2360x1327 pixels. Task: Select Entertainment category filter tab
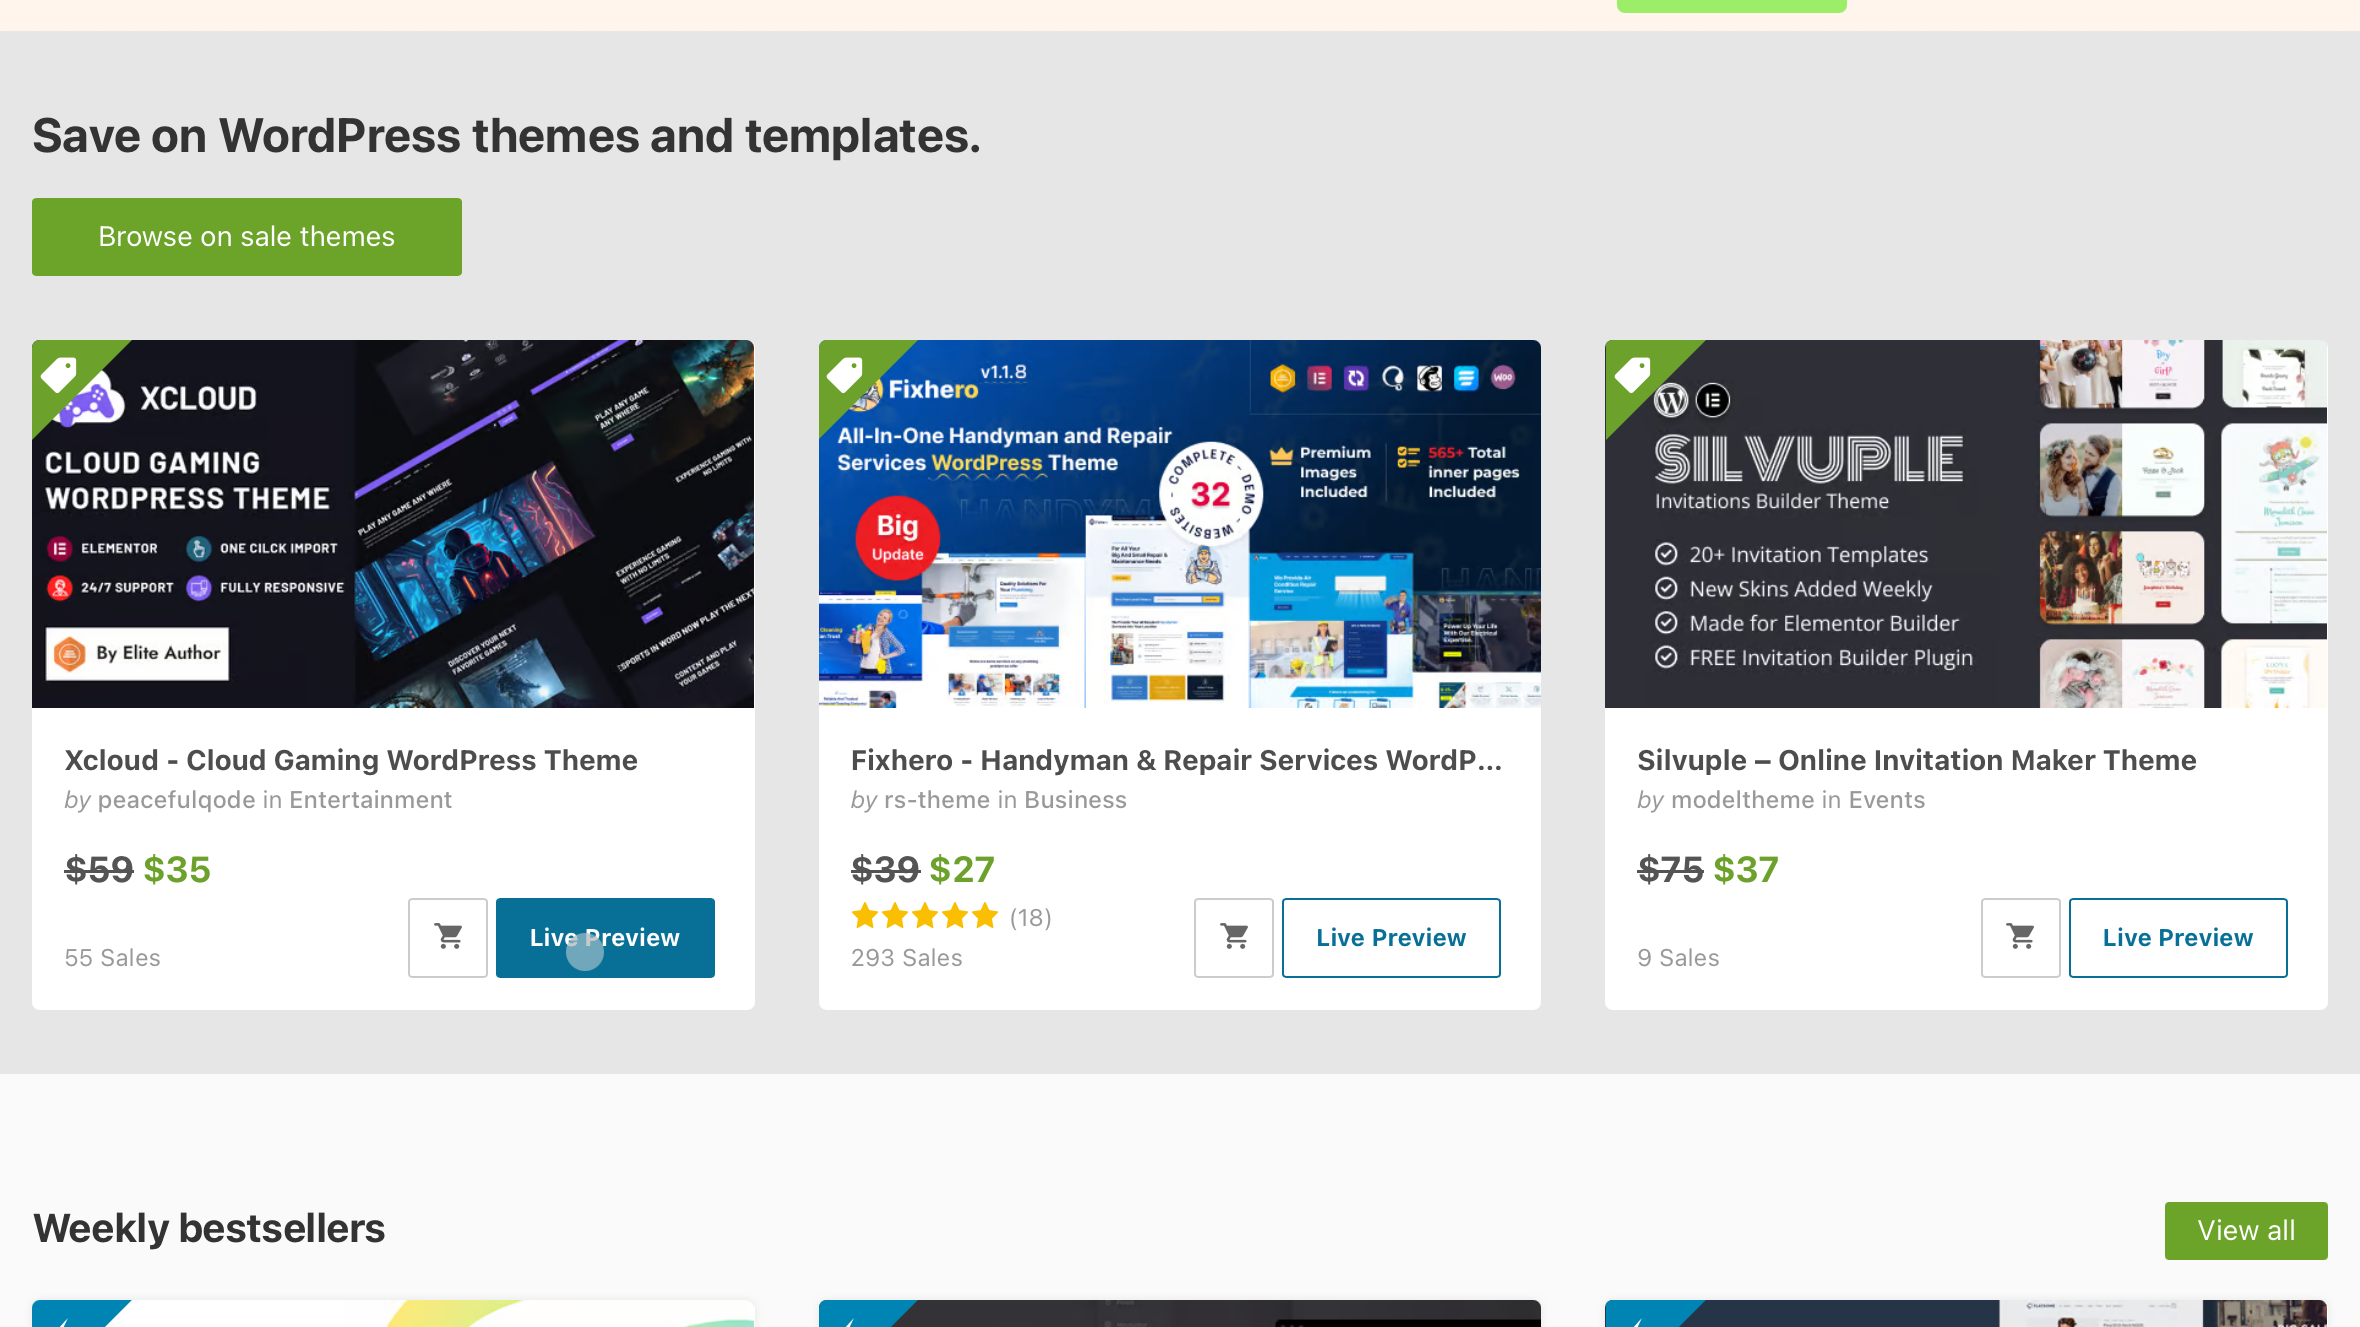pos(370,799)
